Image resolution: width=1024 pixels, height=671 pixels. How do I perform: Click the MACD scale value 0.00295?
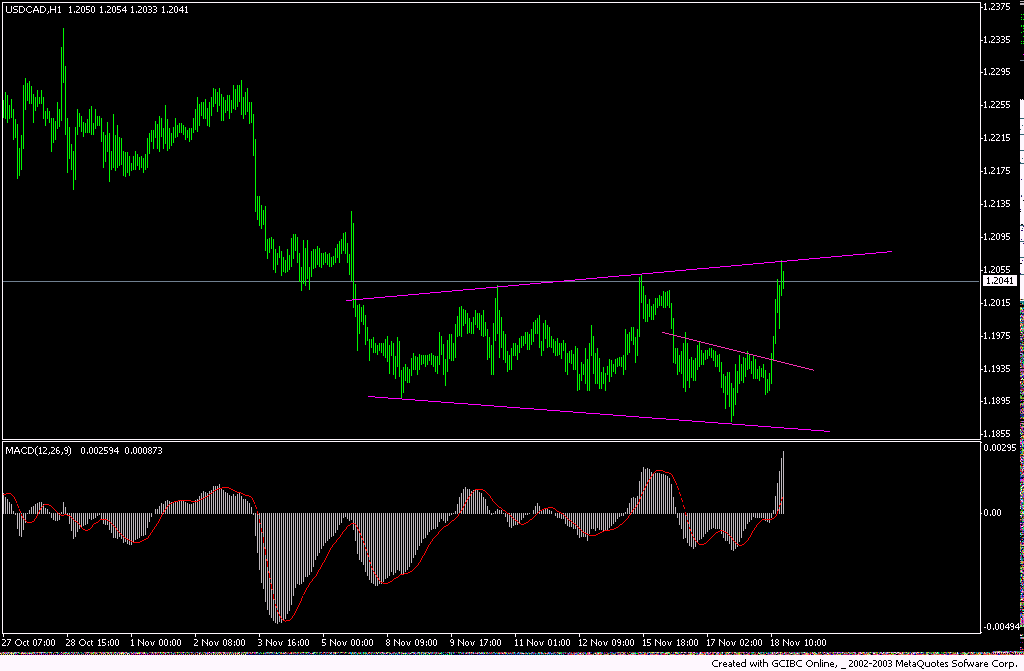pos(1000,448)
